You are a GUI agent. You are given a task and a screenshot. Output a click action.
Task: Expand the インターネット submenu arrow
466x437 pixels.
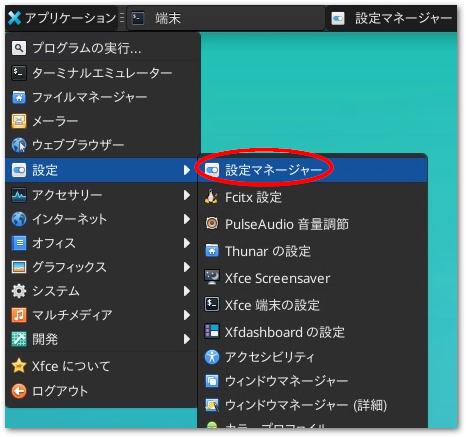pyautogui.click(x=187, y=219)
